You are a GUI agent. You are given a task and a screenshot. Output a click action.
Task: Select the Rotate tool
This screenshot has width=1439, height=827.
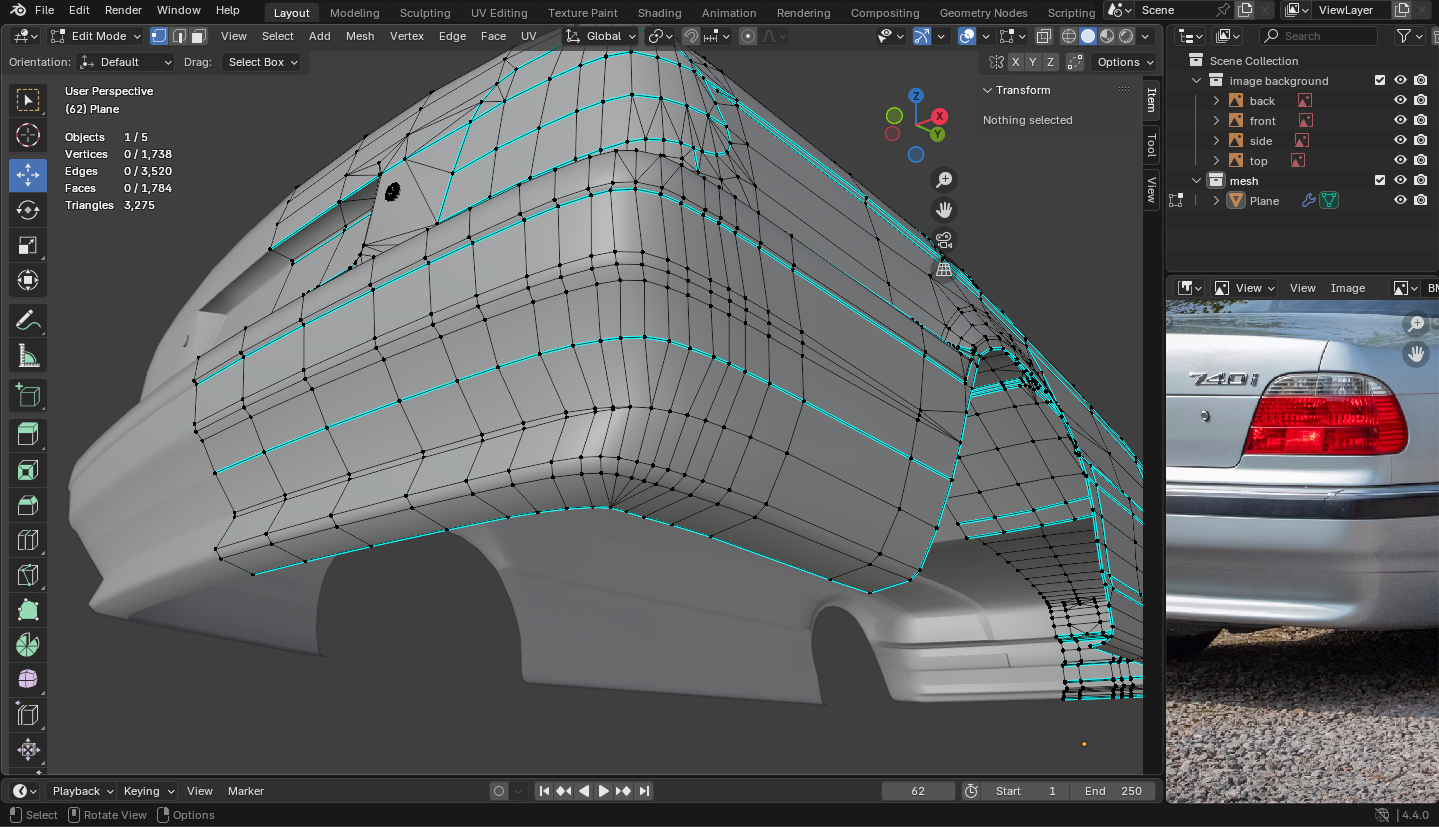28,210
